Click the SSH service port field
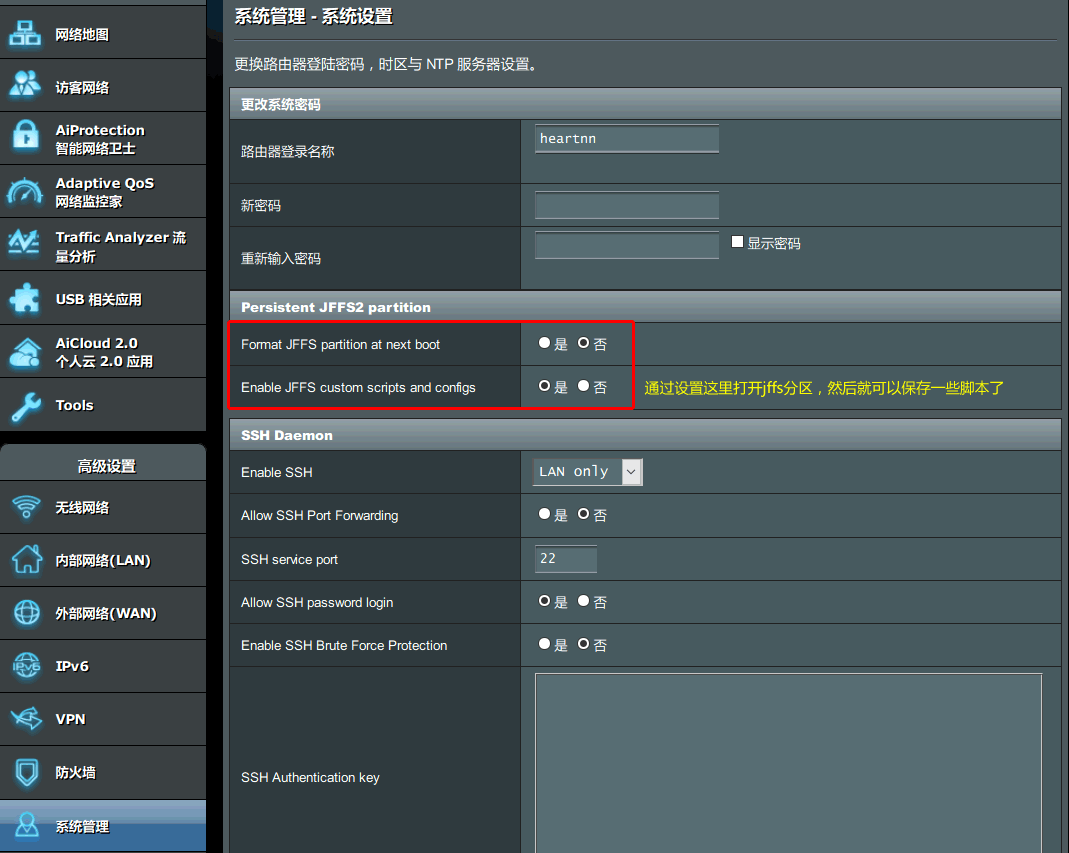This screenshot has width=1069, height=853. coord(565,559)
